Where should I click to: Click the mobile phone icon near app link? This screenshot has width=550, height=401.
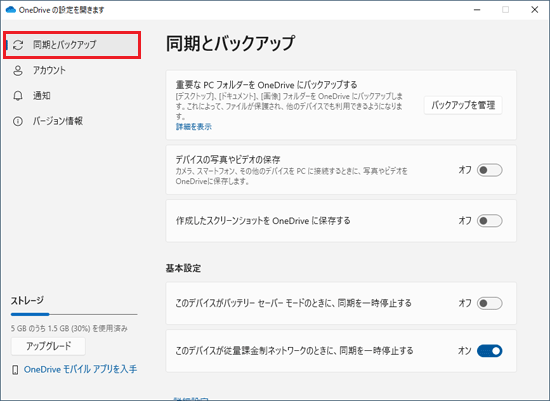(x=15, y=370)
